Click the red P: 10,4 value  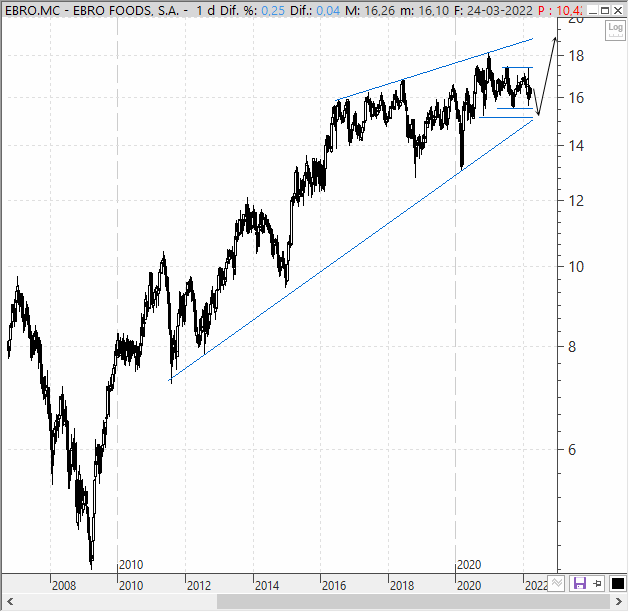pos(560,11)
